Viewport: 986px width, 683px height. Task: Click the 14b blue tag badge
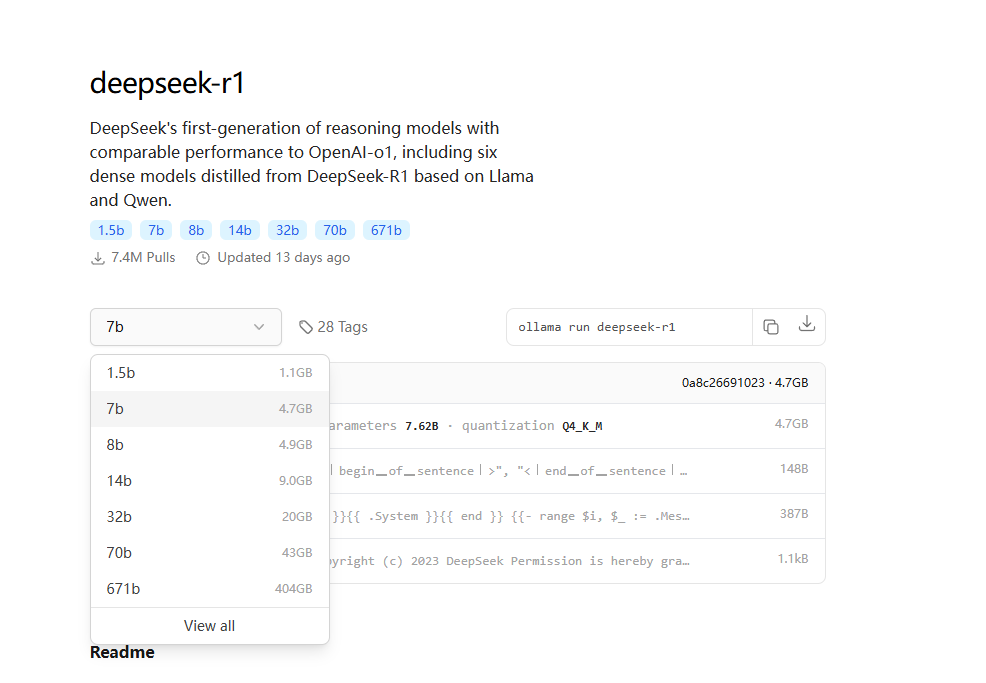tap(240, 230)
